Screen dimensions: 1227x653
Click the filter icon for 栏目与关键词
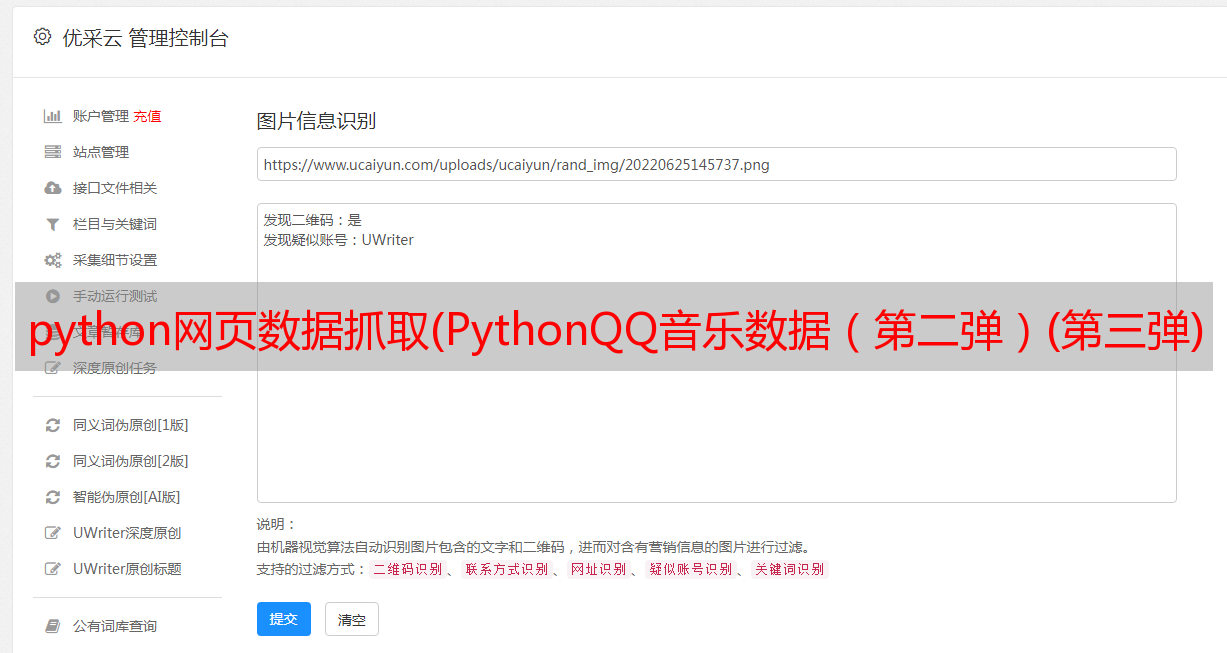(x=53, y=224)
